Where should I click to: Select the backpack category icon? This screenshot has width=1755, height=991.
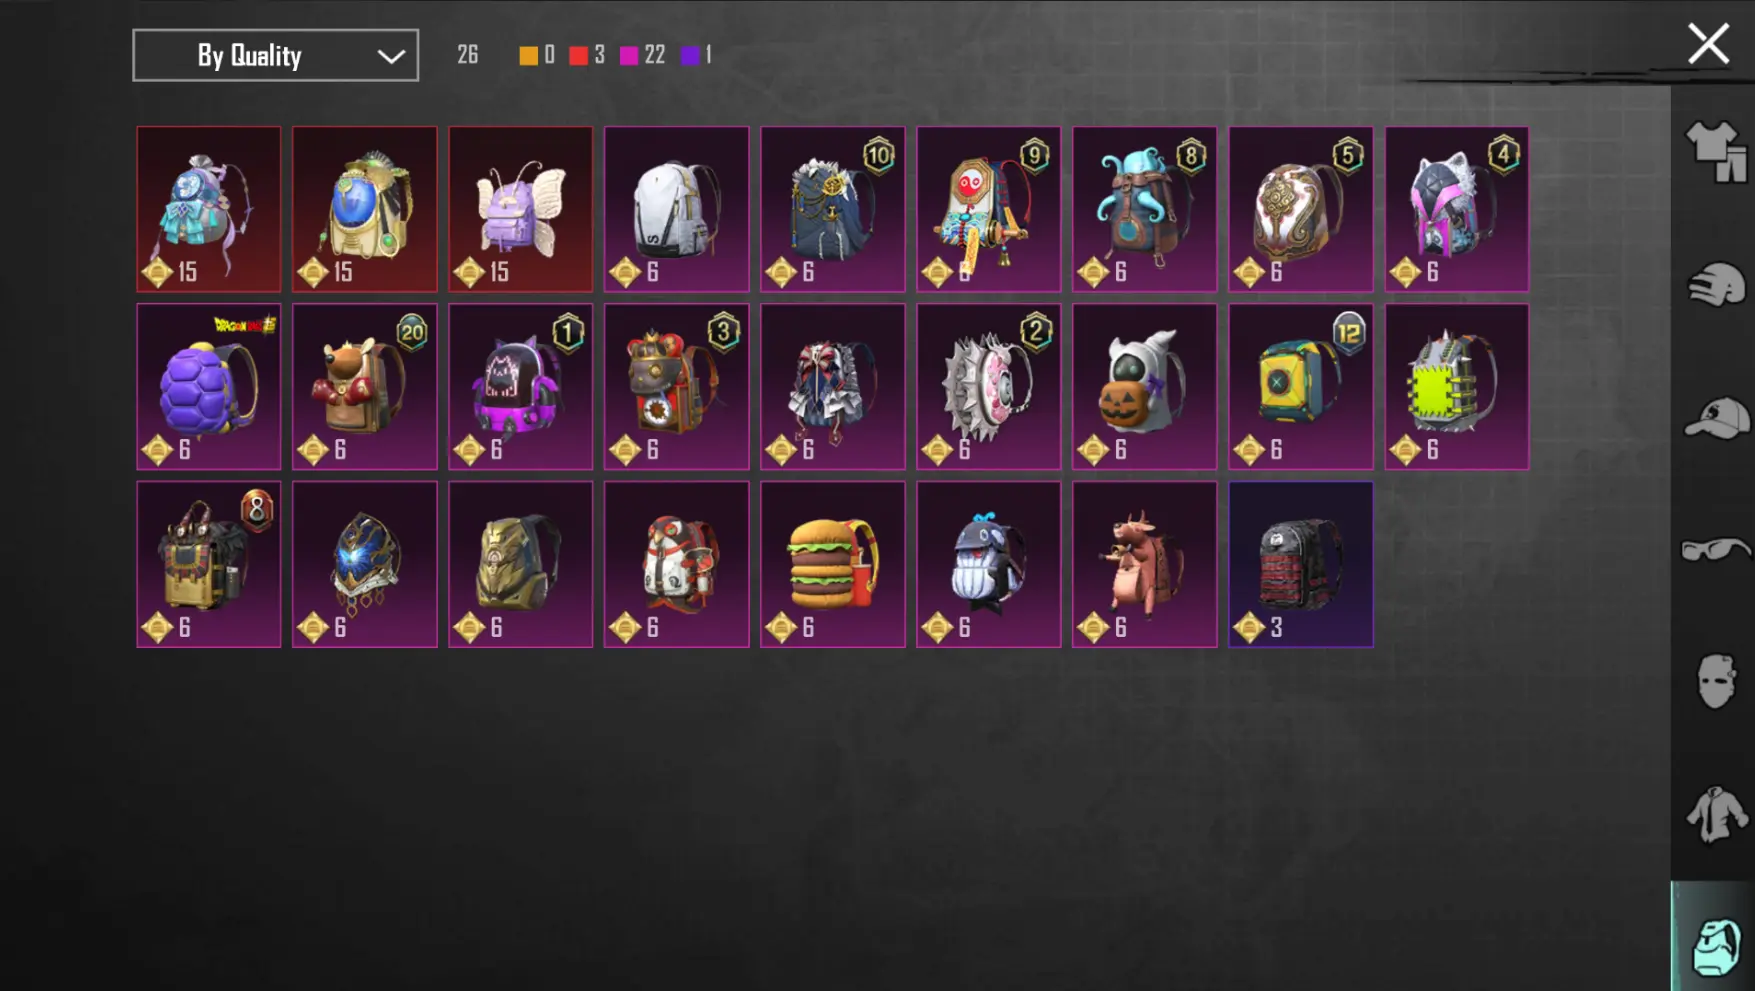[x=1716, y=946]
